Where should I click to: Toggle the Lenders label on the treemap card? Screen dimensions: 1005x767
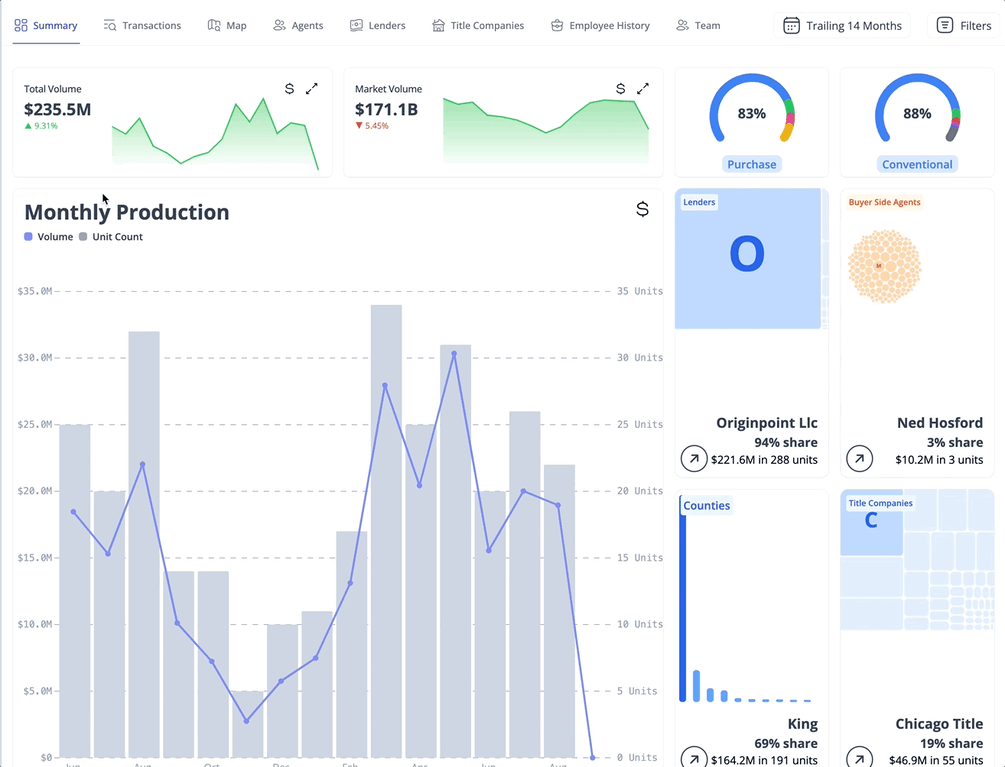[x=699, y=201]
